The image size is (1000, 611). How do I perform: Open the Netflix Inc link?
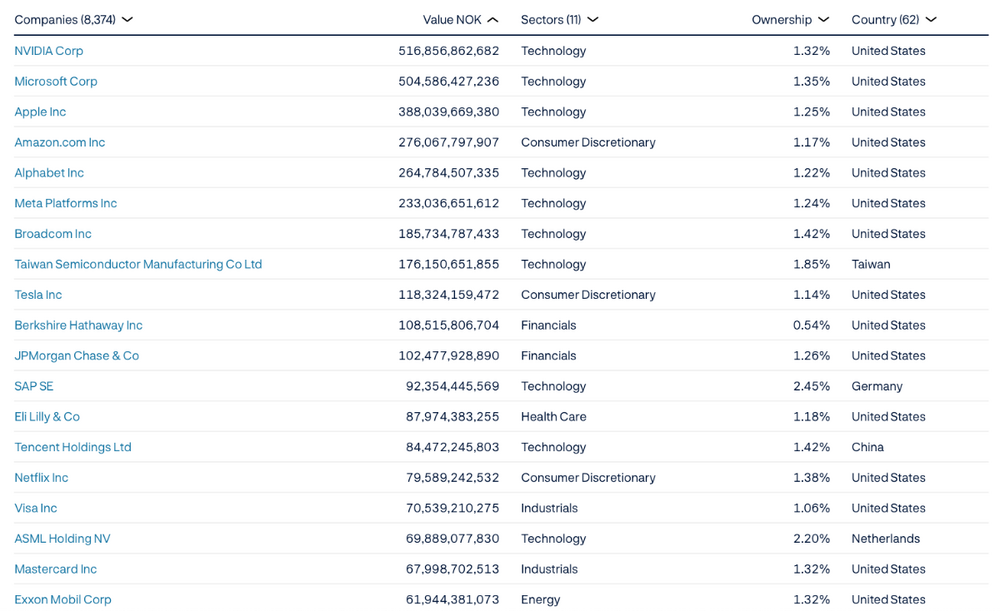[x=41, y=478]
